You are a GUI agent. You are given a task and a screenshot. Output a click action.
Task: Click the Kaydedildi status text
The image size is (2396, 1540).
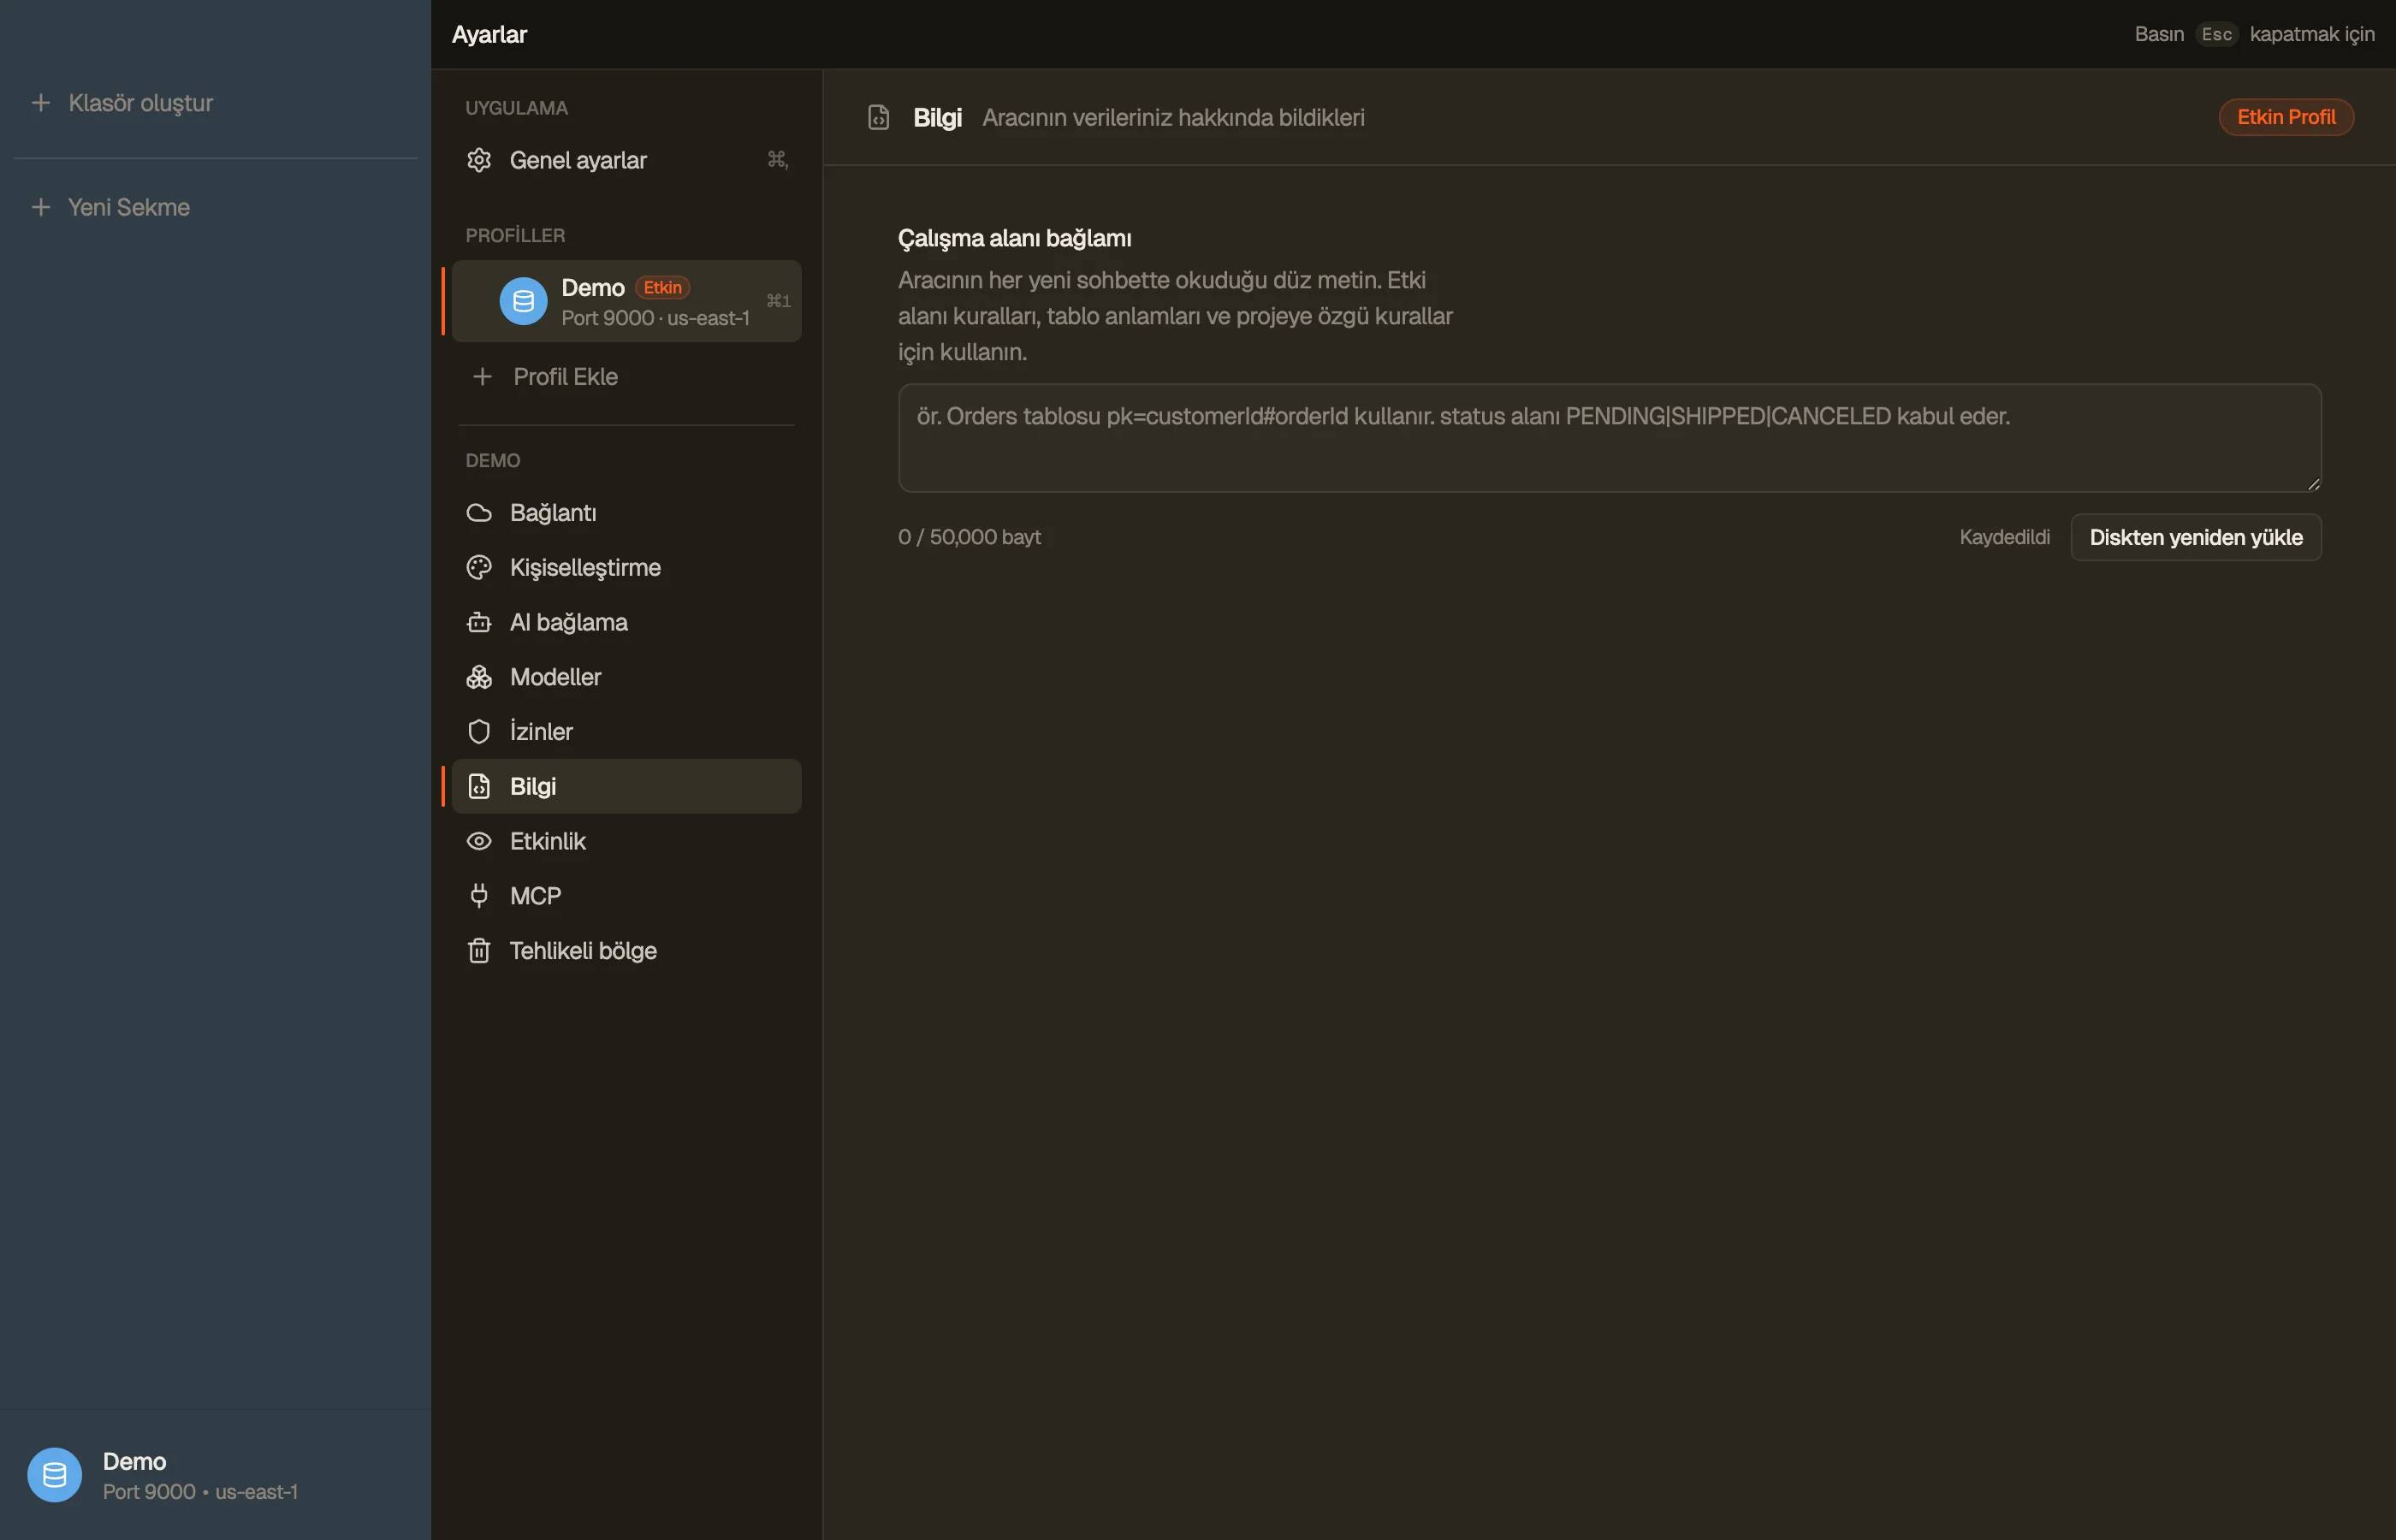[2004, 537]
